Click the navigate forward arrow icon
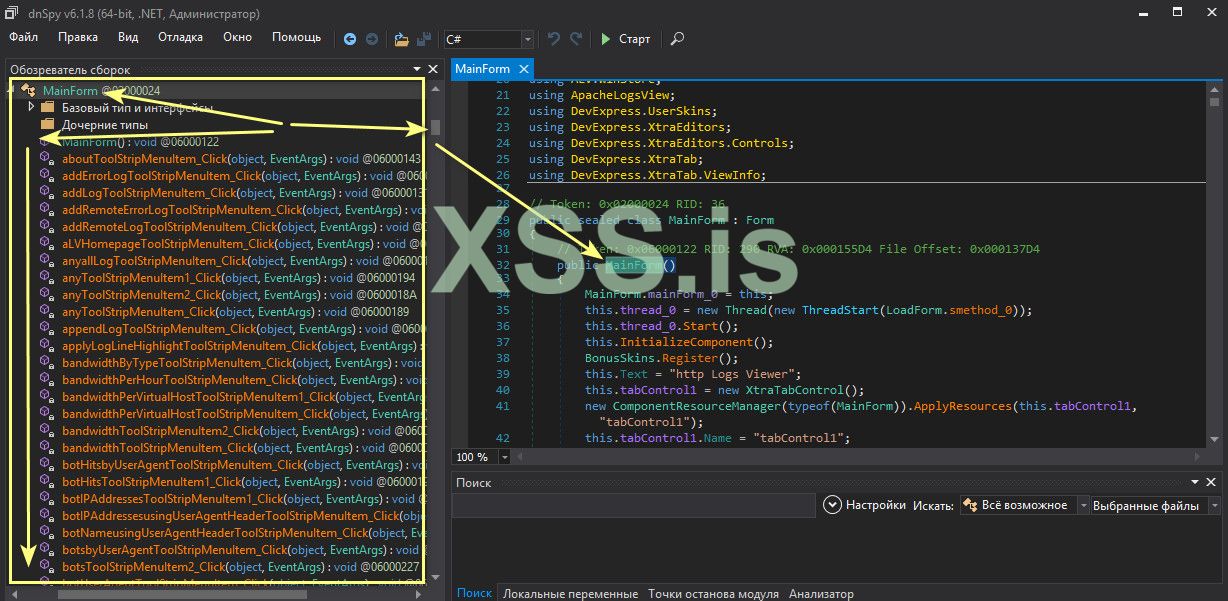1228x601 pixels. coord(372,39)
